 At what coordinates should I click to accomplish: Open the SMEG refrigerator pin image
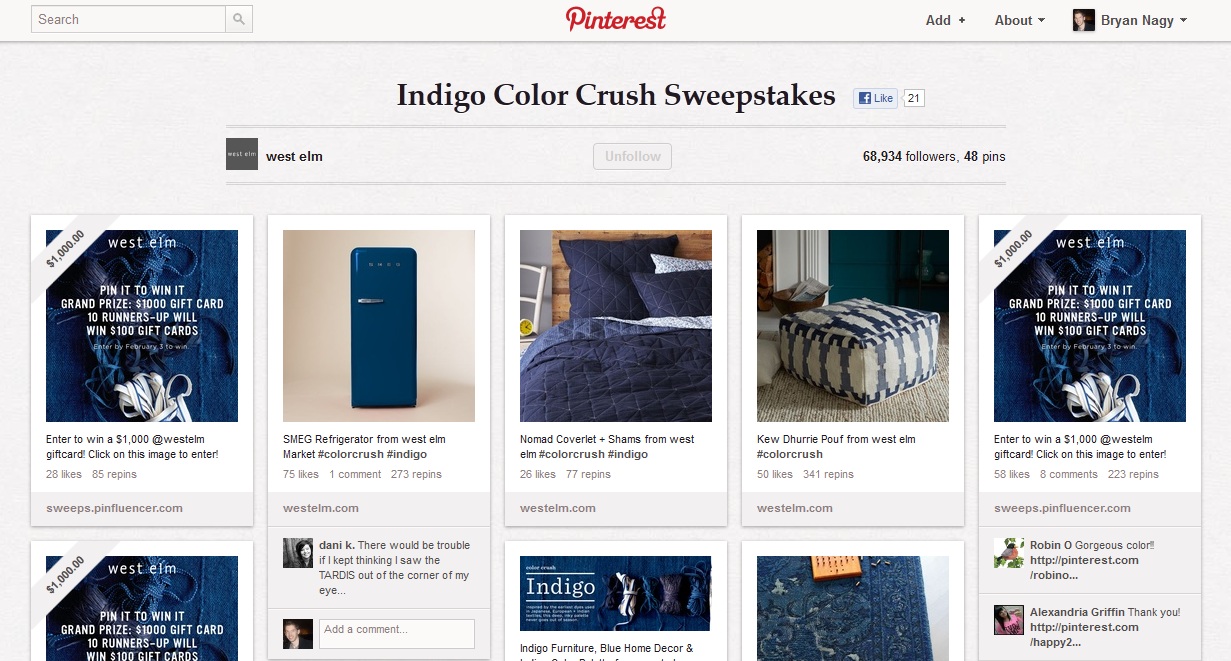(379, 326)
